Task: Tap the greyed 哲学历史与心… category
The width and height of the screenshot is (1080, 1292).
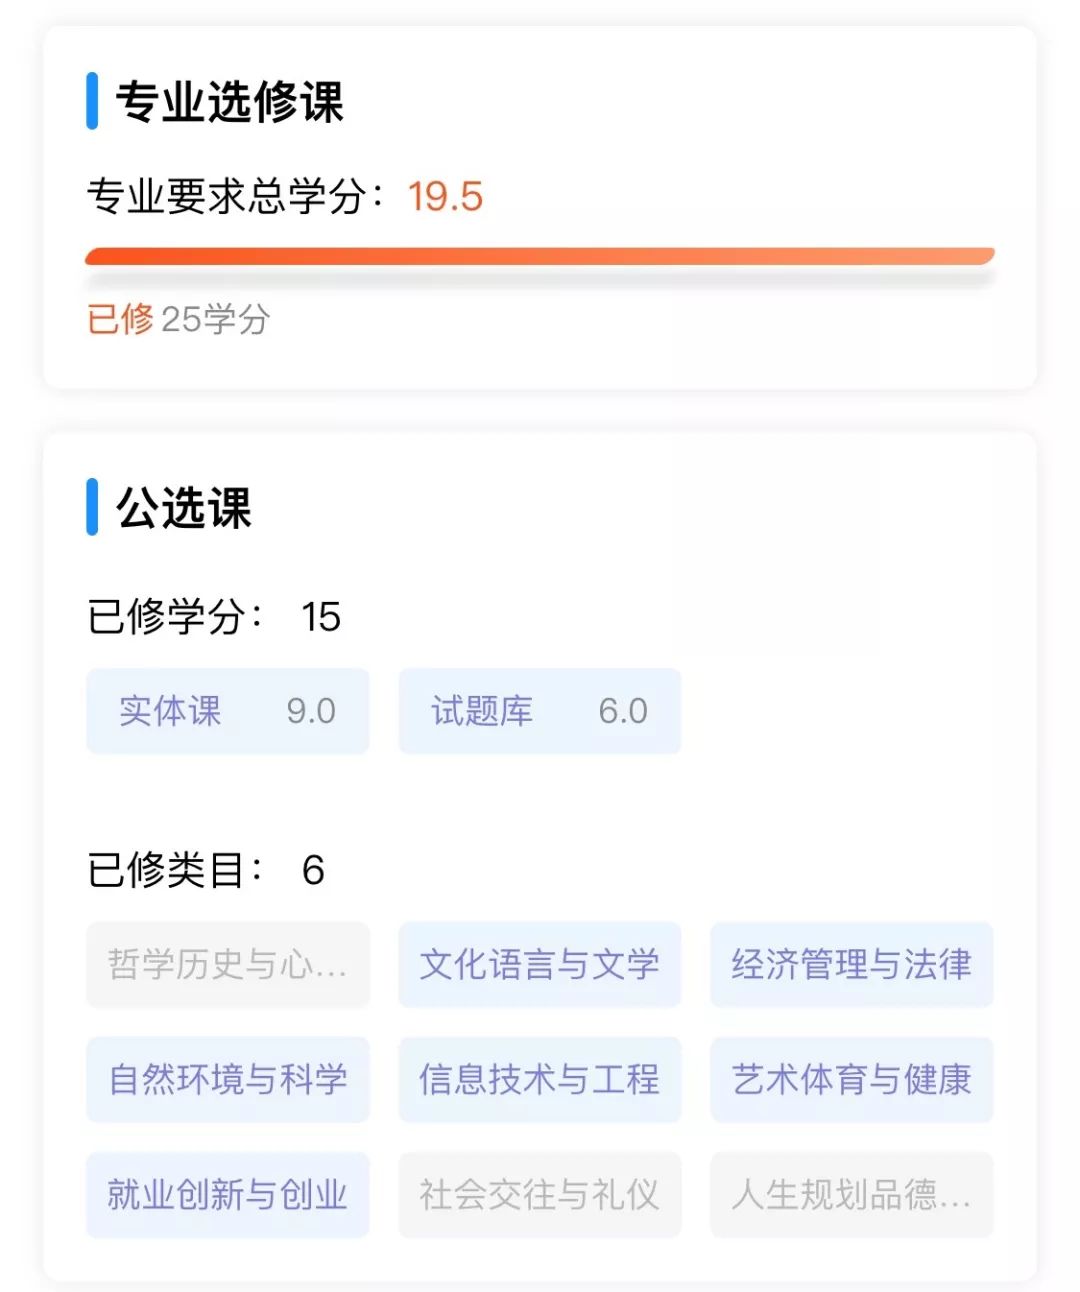Action: [x=227, y=965]
